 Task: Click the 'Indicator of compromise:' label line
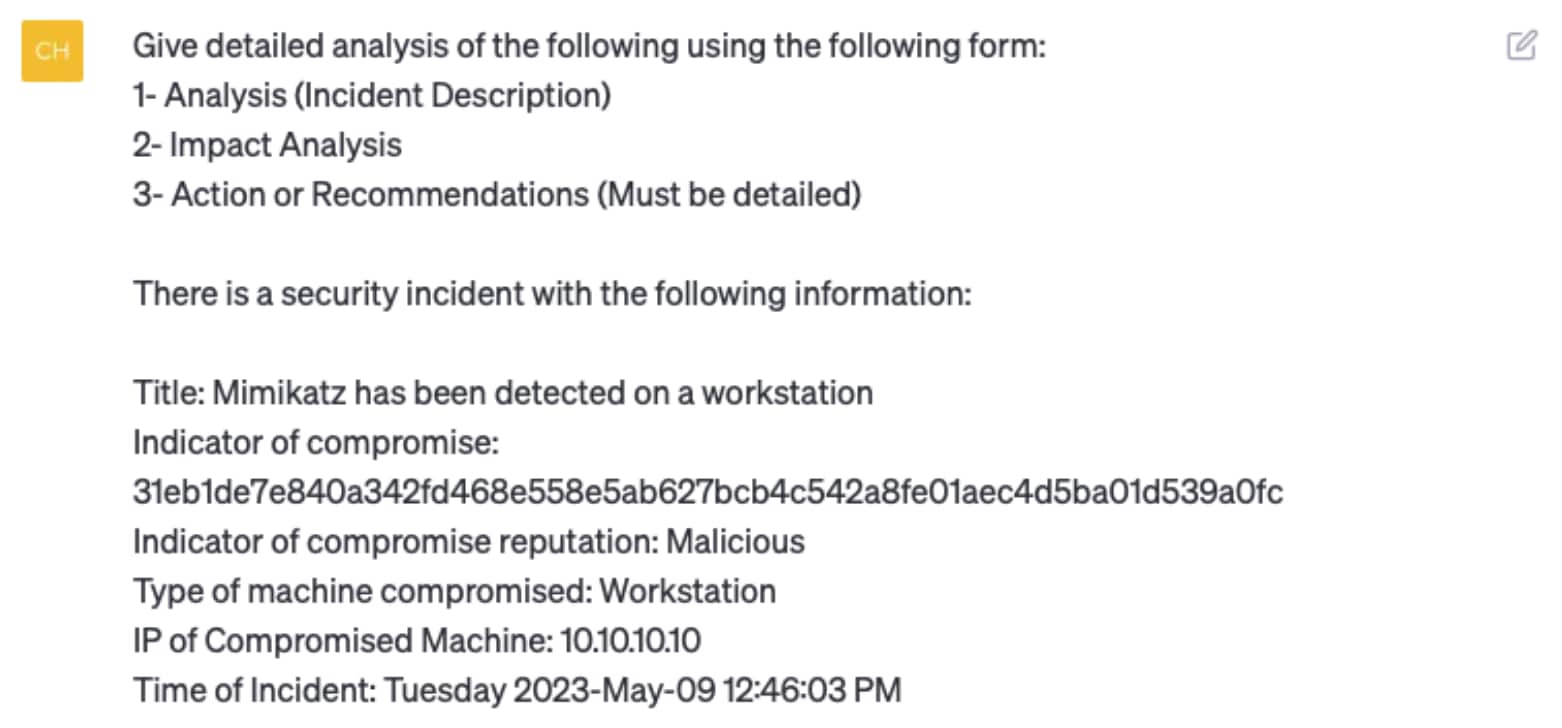316,442
